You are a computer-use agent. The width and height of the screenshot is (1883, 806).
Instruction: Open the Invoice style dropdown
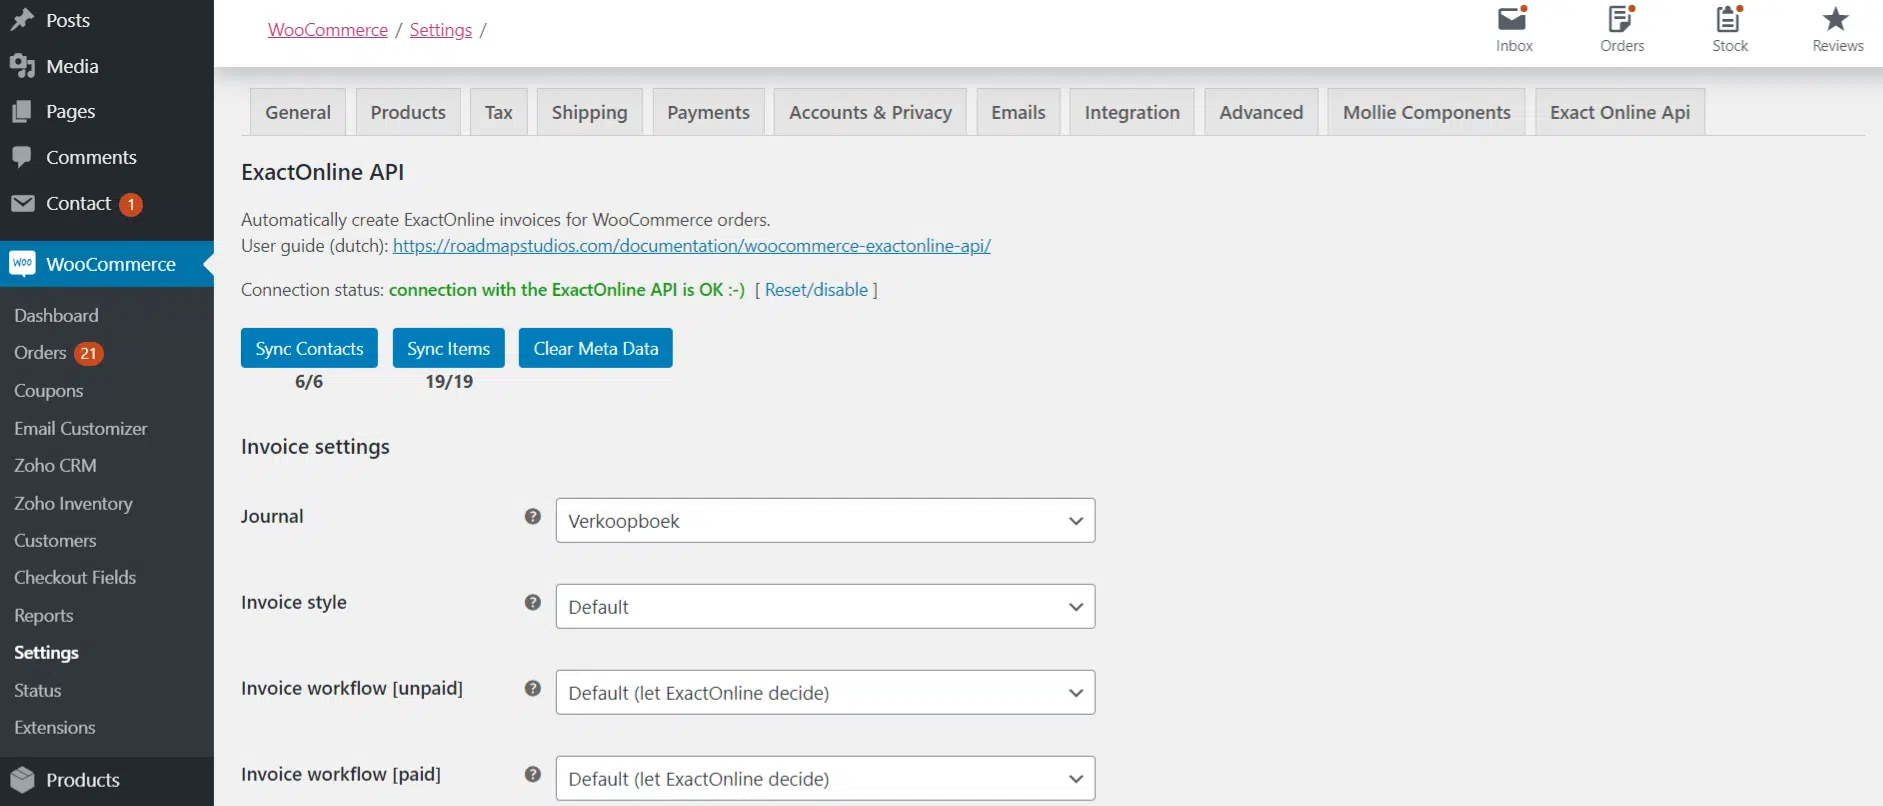pos(825,606)
